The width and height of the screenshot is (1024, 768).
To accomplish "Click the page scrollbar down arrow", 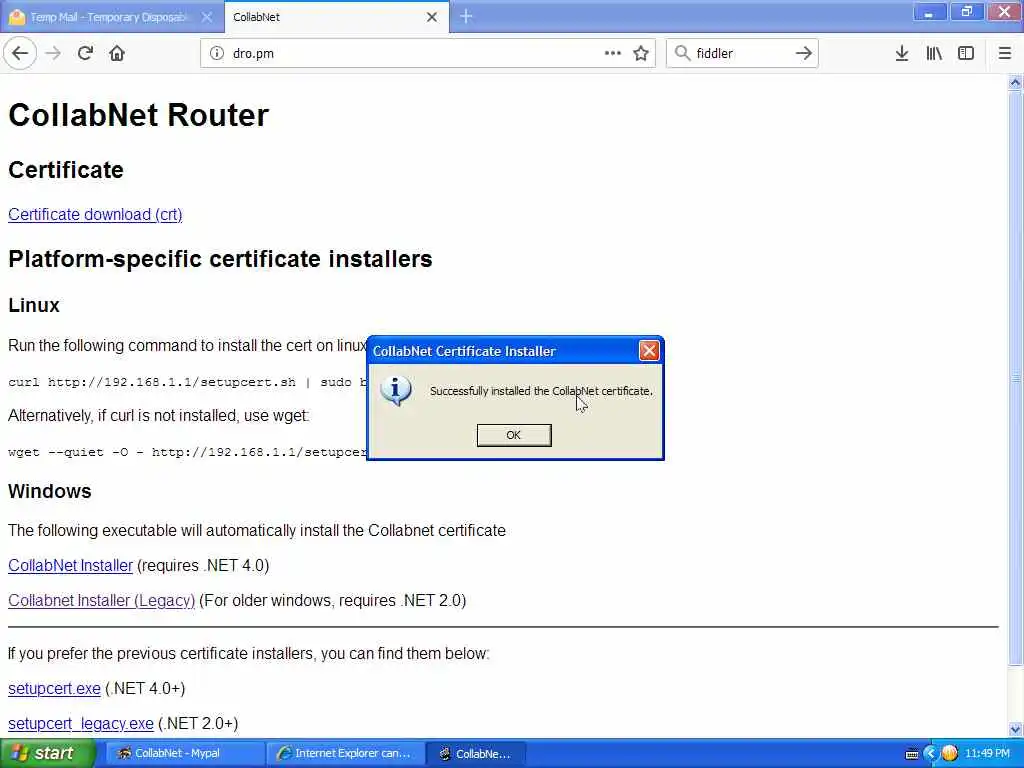I will [x=1015, y=729].
